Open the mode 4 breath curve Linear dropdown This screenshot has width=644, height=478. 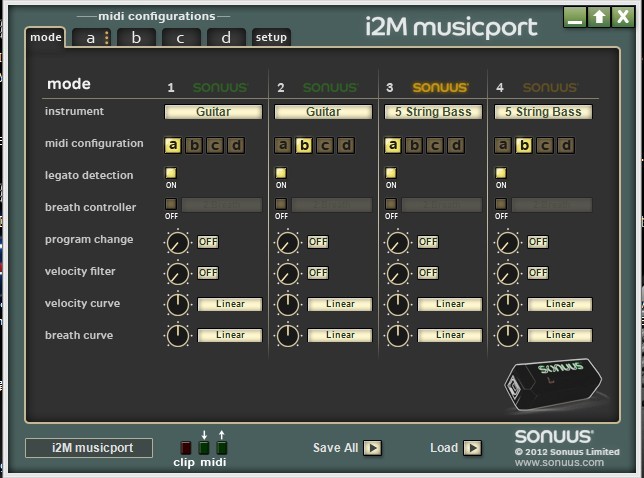click(x=560, y=335)
